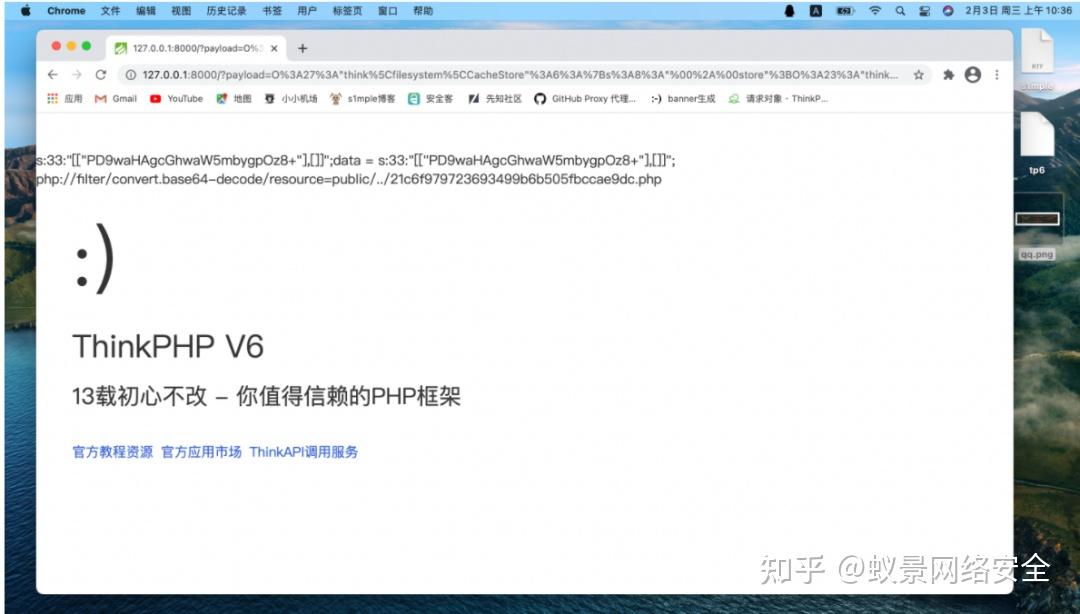Click the 地图 bookmark icon
The width and height of the screenshot is (1080, 614).
(x=236, y=98)
